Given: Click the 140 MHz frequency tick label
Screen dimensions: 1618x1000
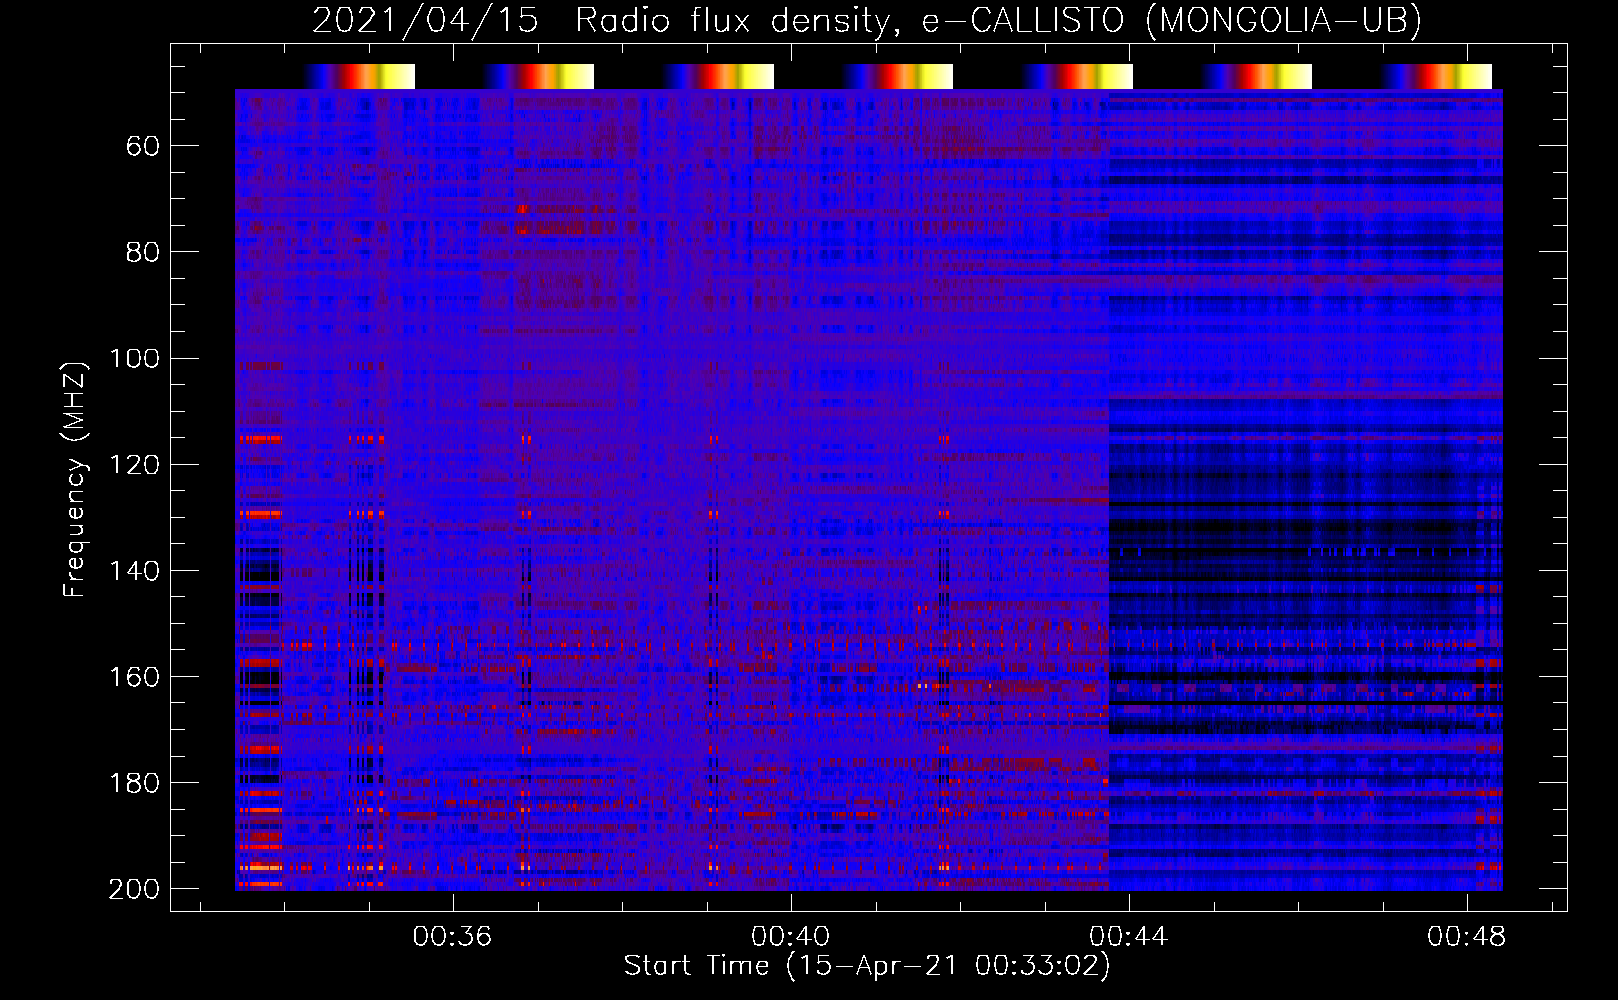Looking at the screenshot, I should point(135,570).
